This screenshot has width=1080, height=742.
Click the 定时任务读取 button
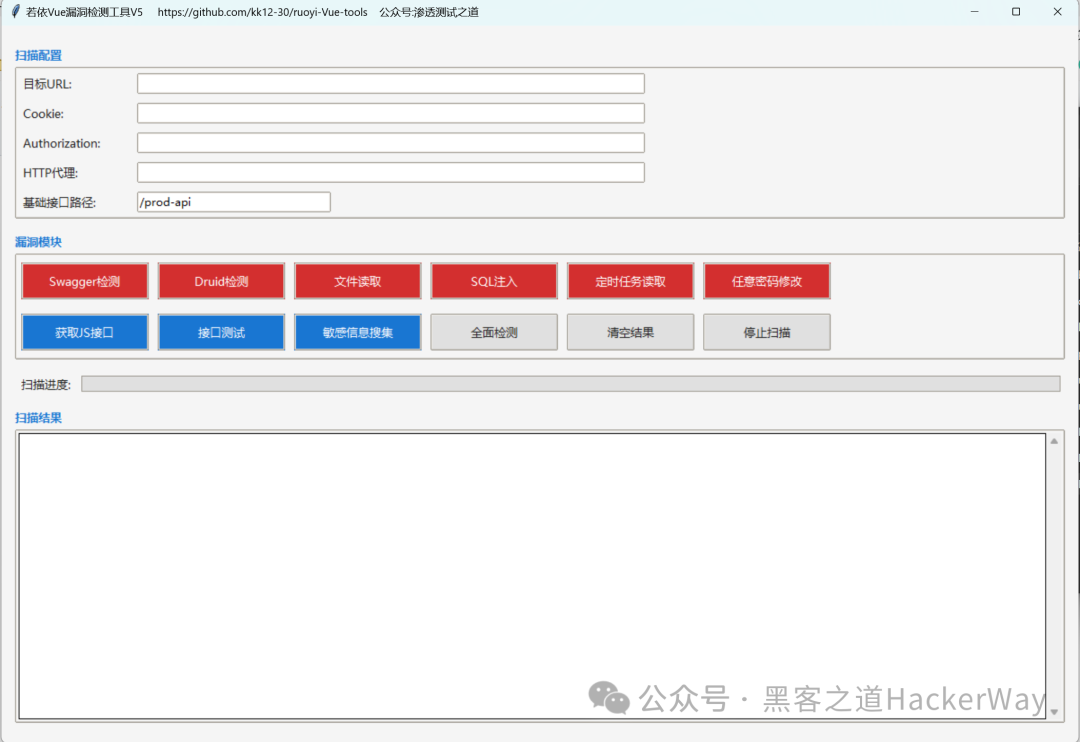[630, 281]
